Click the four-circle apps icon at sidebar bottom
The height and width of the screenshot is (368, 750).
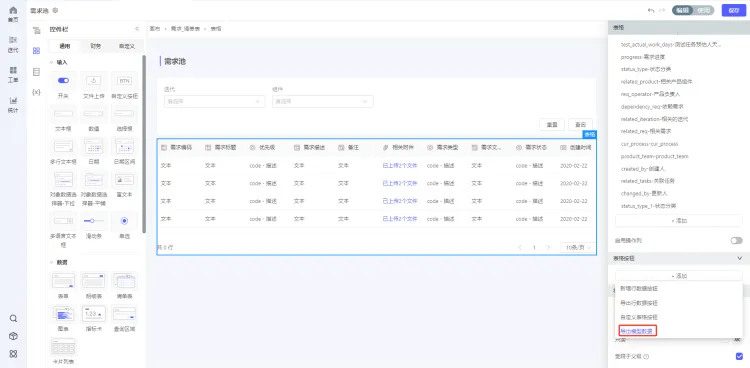pos(13,354)
